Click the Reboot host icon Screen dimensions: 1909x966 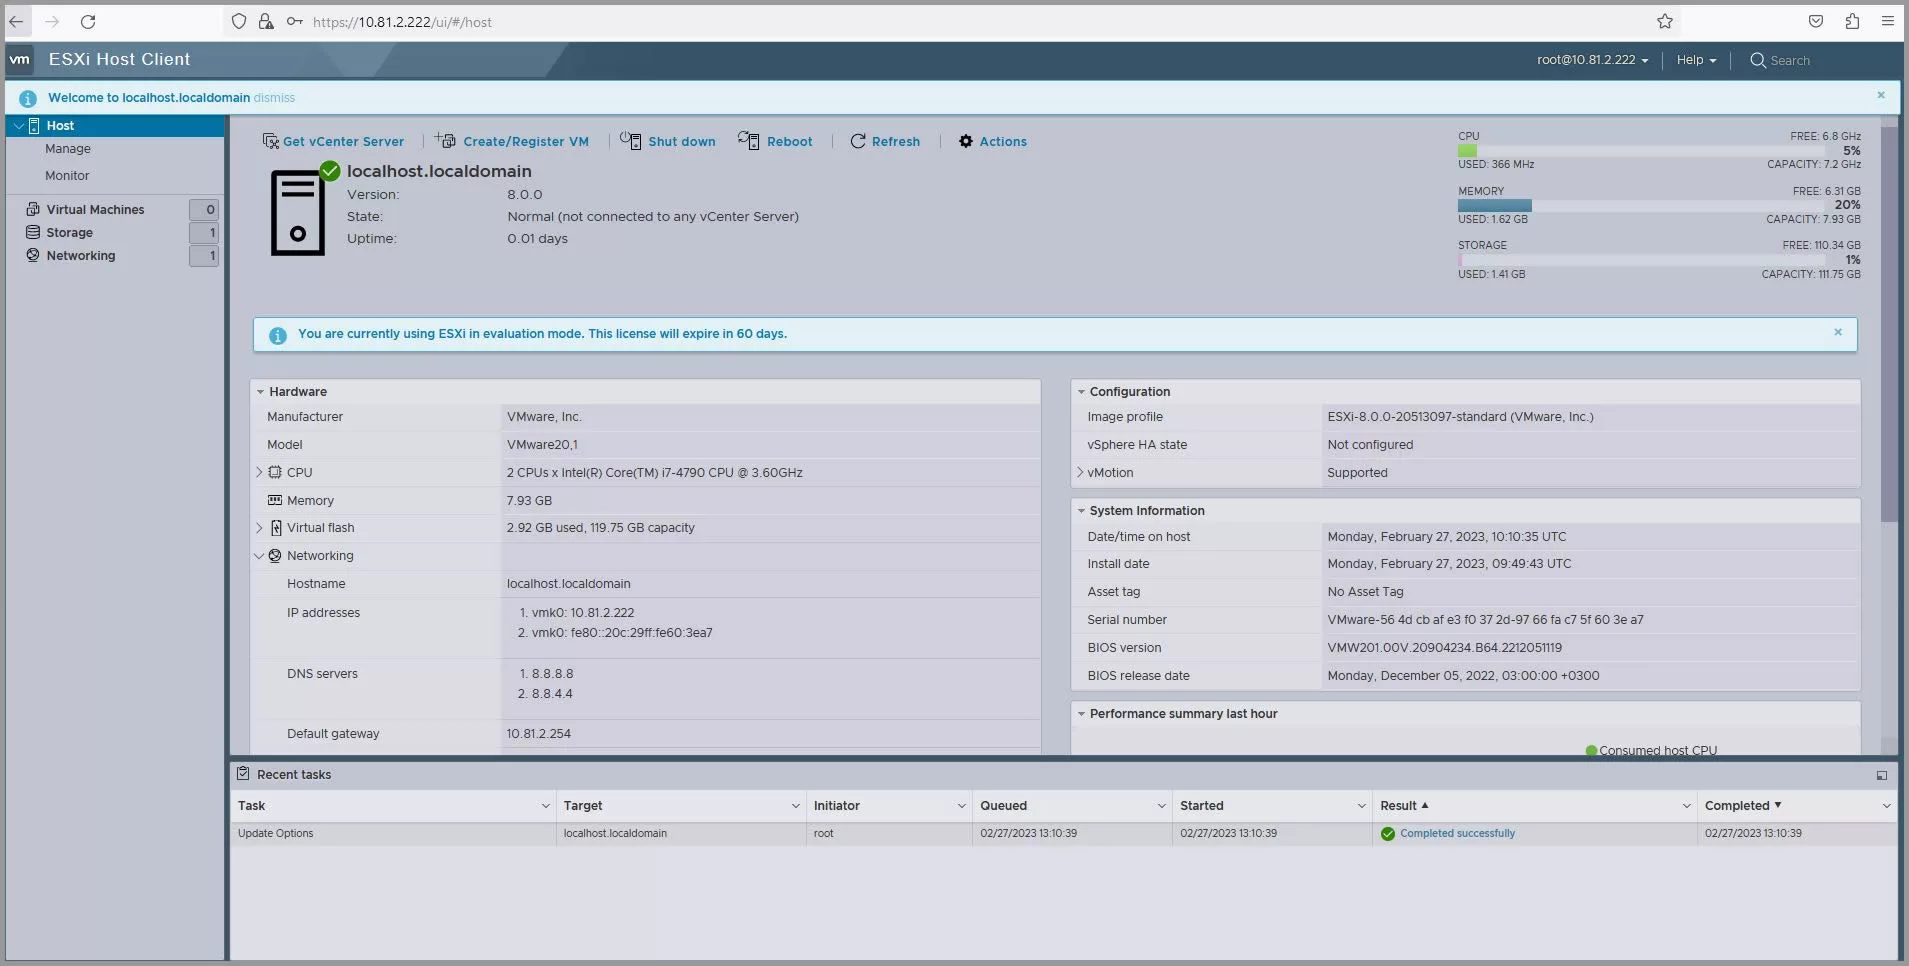click(748, 141)
